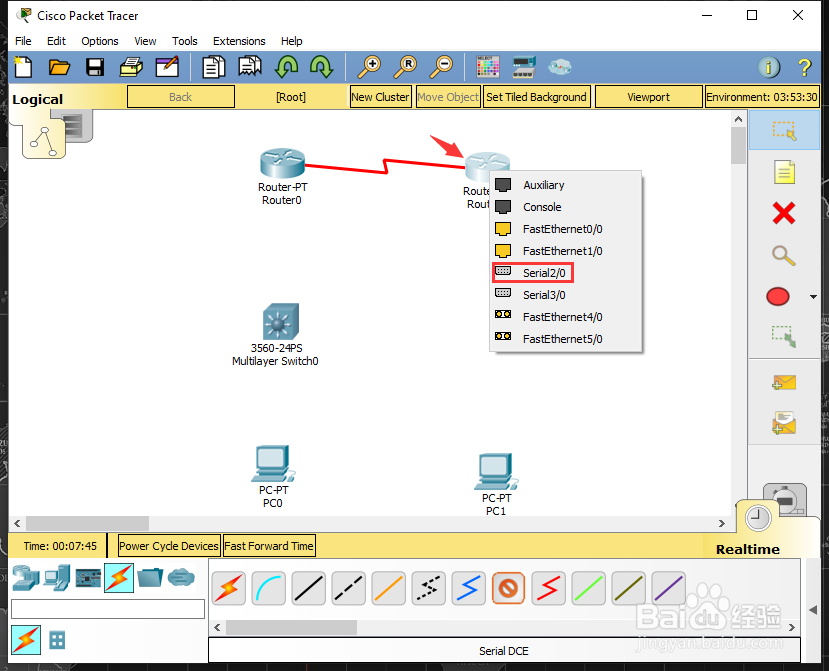Open the File menu
This screenshot has width=829, height=671.
coord(23,41)
